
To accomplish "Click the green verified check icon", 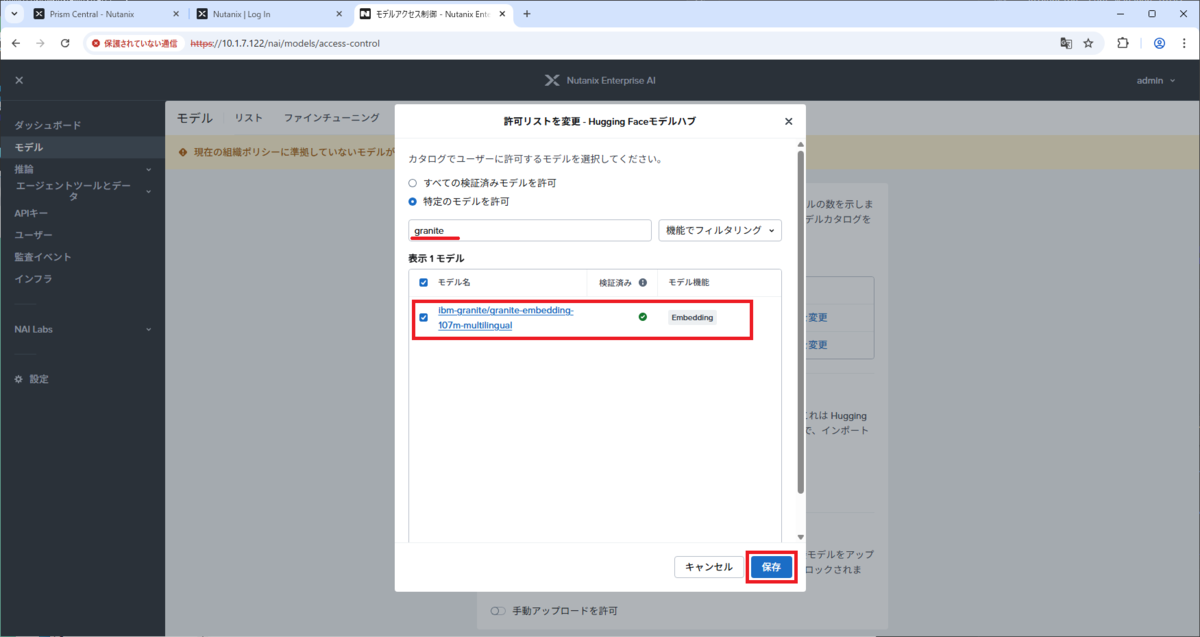I will 642,317.
